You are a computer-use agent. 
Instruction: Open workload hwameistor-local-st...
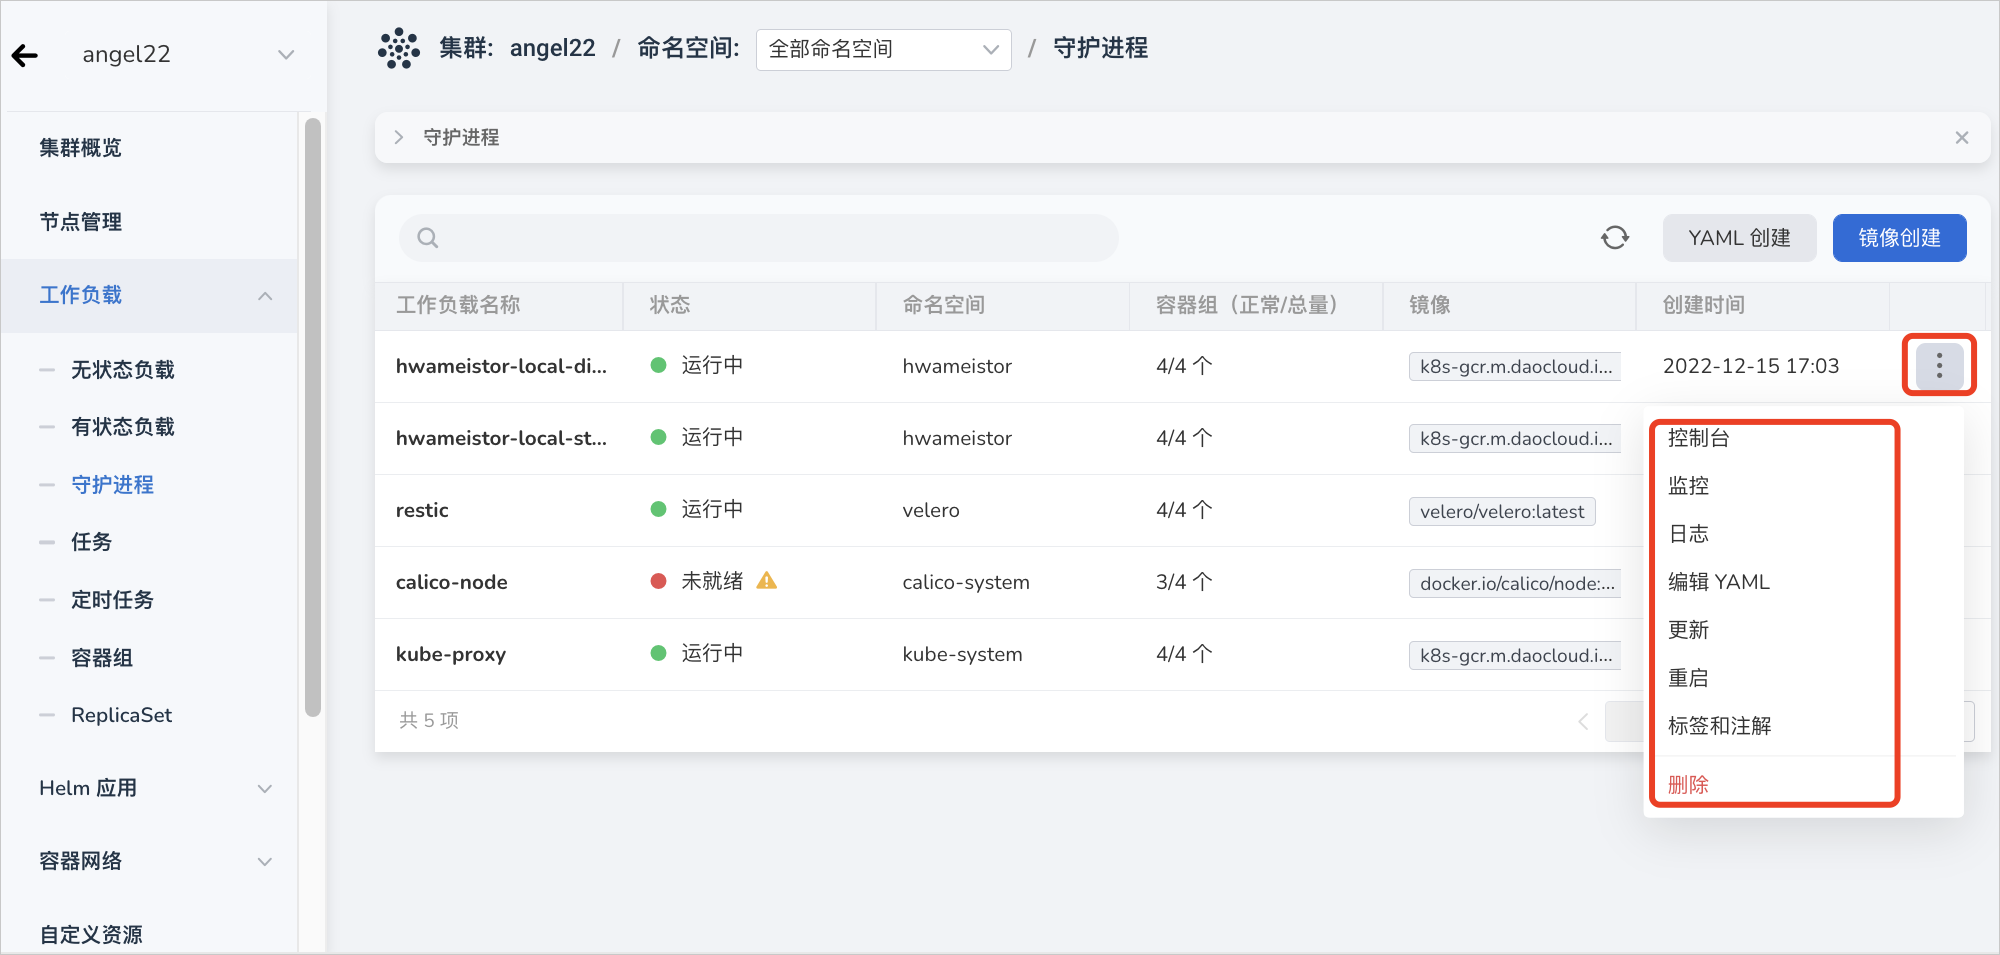click(x=501, y=438)
